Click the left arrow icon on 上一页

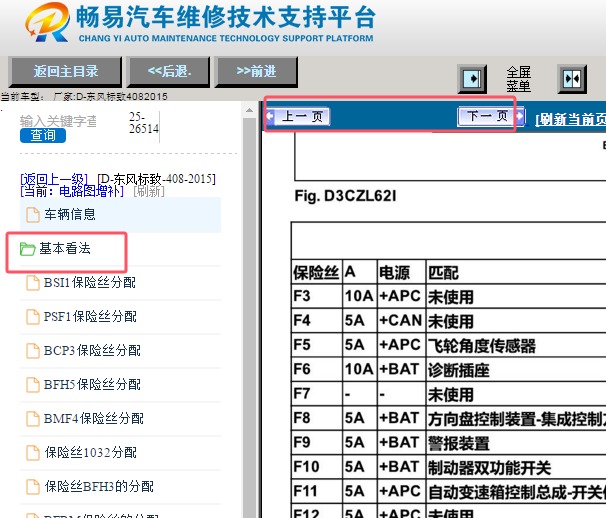coord(270,116)
